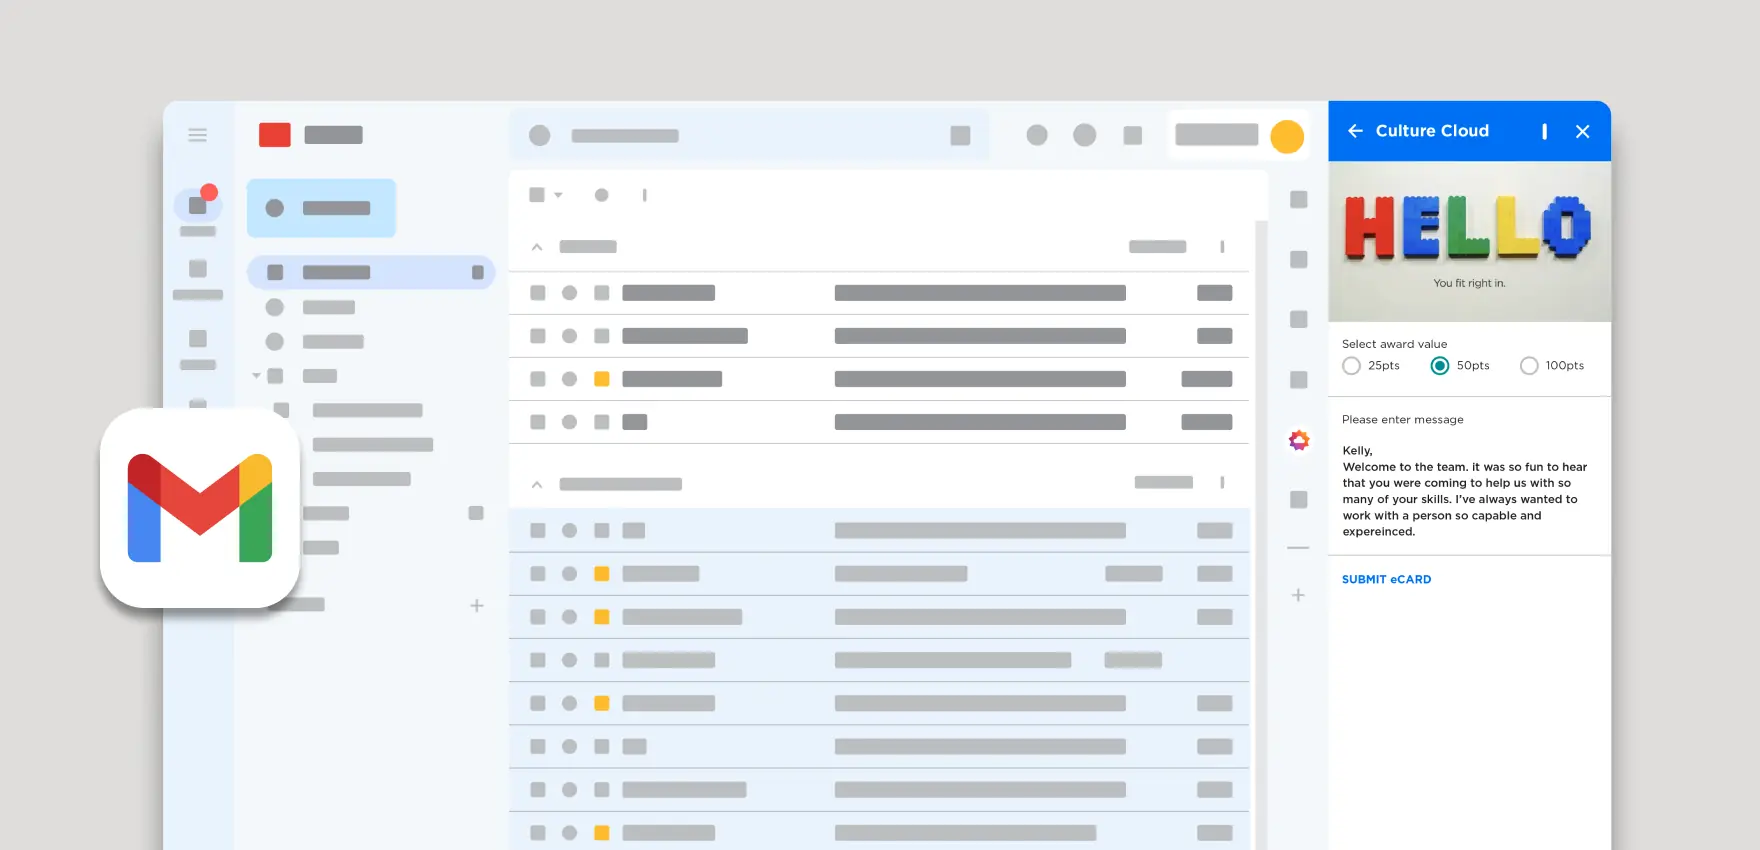Screen dimensions: 1760x850
Task: Open the colorful Culture Cloud add-on icon
Action: tap(1299, 440)
